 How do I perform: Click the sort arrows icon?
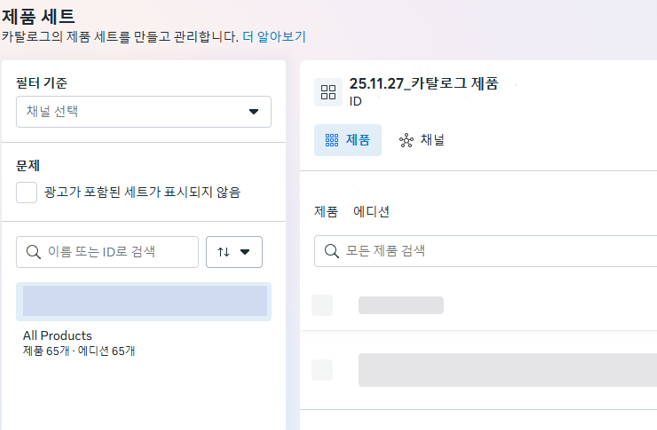point(223,252)
